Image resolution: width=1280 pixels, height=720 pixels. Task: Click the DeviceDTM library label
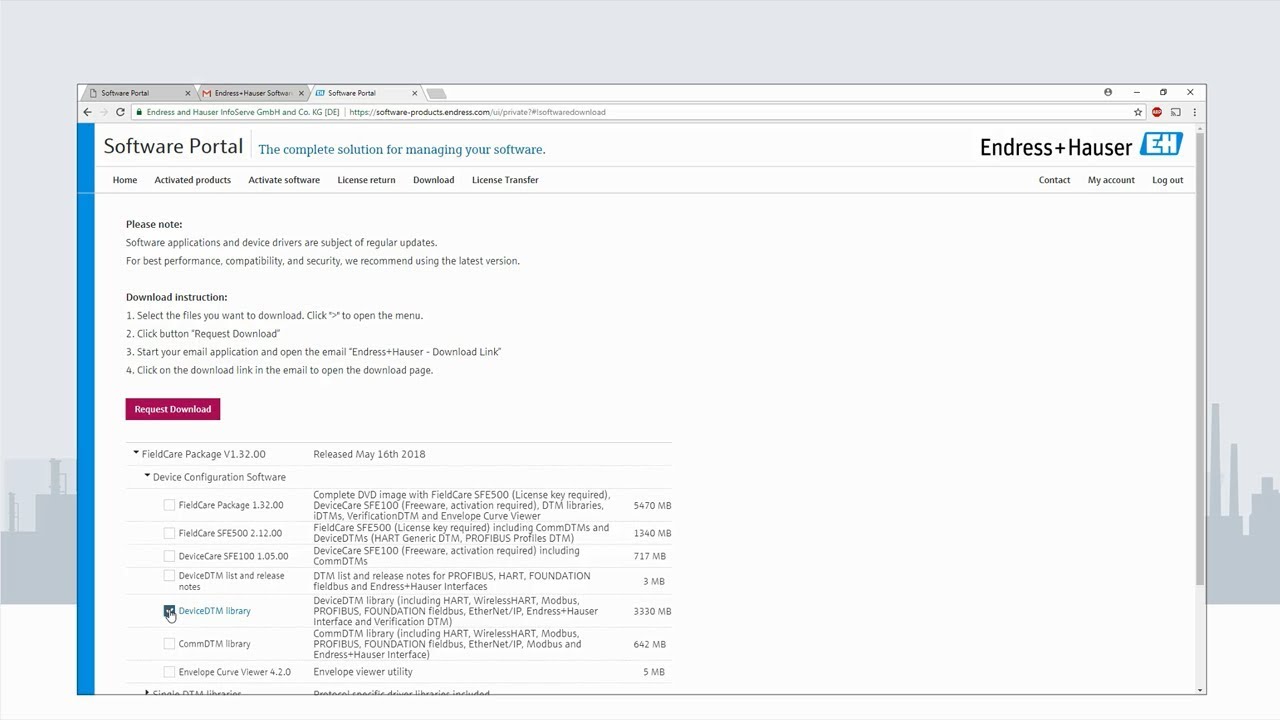(x=214, y=611)
